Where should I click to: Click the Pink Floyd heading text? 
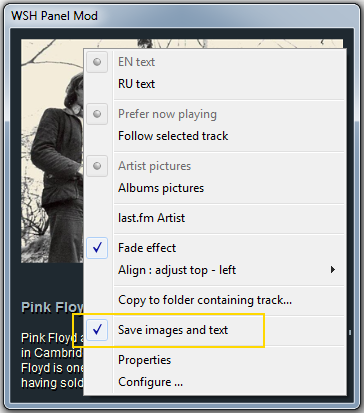click(52, 307)
